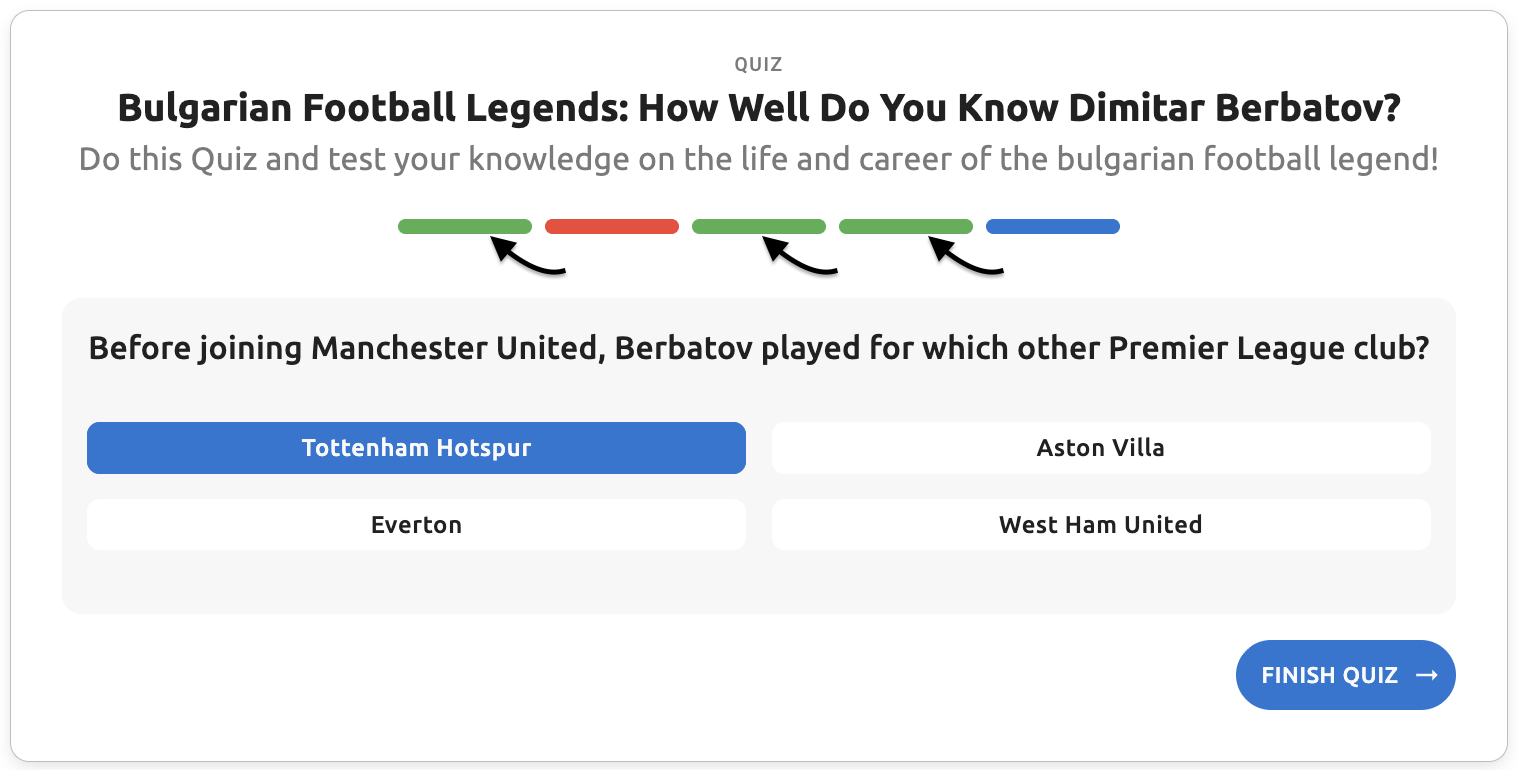The height and width of the screenshot is (770, 1518).
Task: Select the Tottenham Hotspur answer
Action: (x=416, y=448)
